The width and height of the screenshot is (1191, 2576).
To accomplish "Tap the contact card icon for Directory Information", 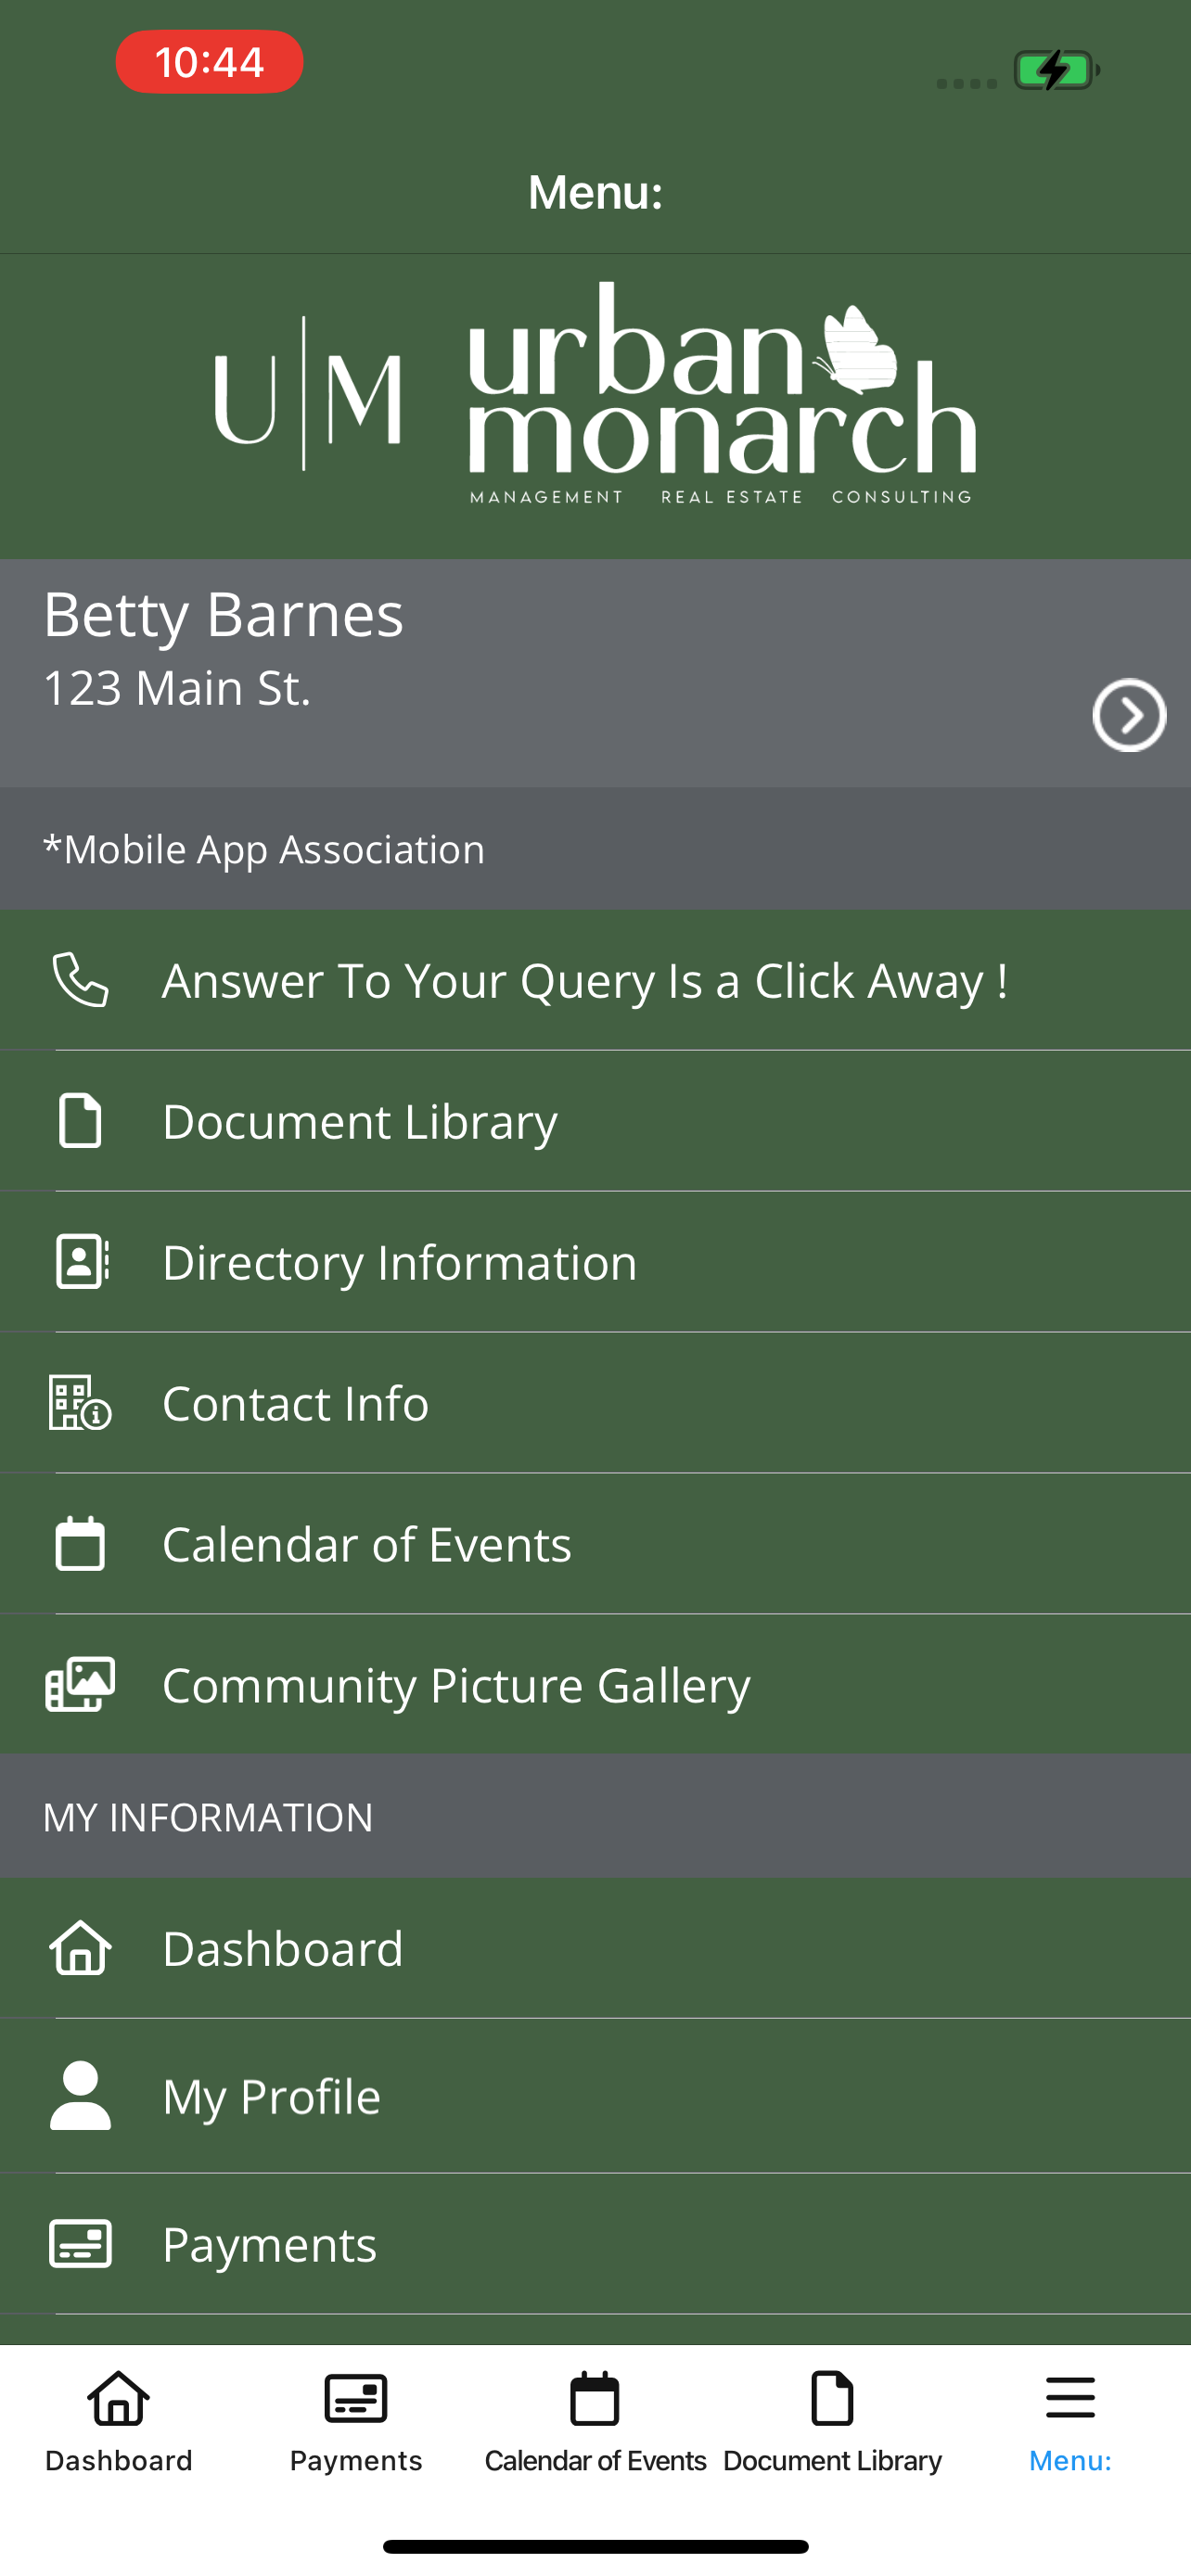I will [x=82, y=1261].
